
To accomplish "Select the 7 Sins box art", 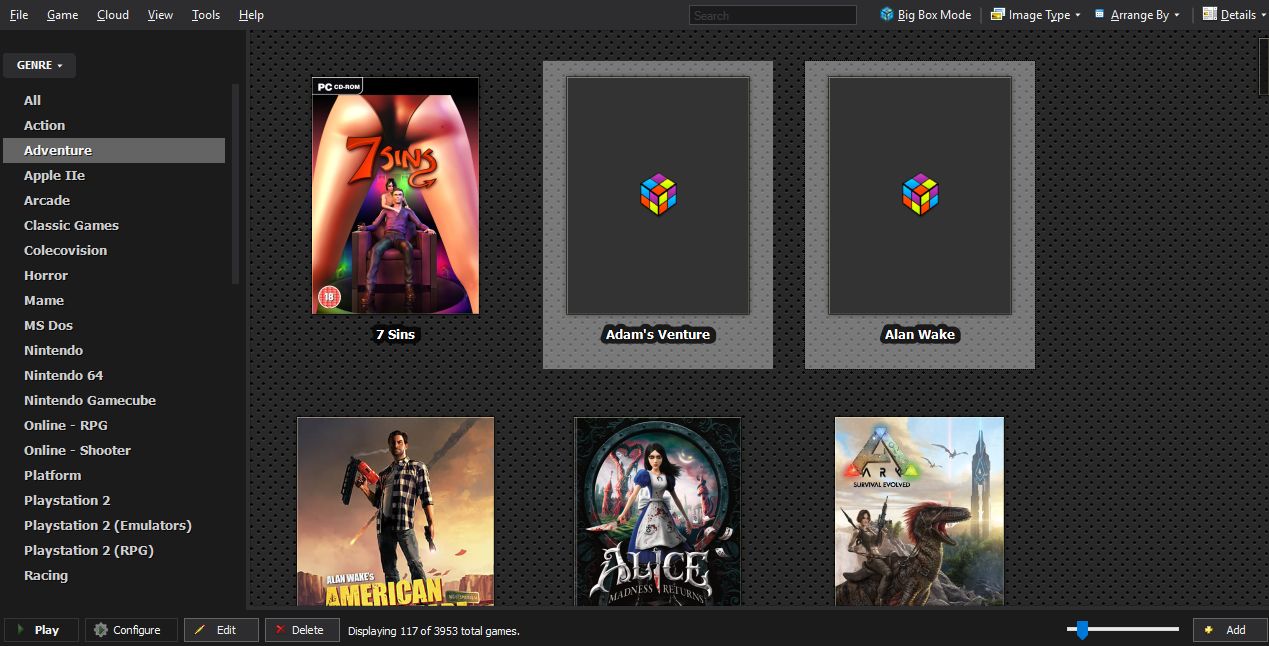I will (396, 195).
